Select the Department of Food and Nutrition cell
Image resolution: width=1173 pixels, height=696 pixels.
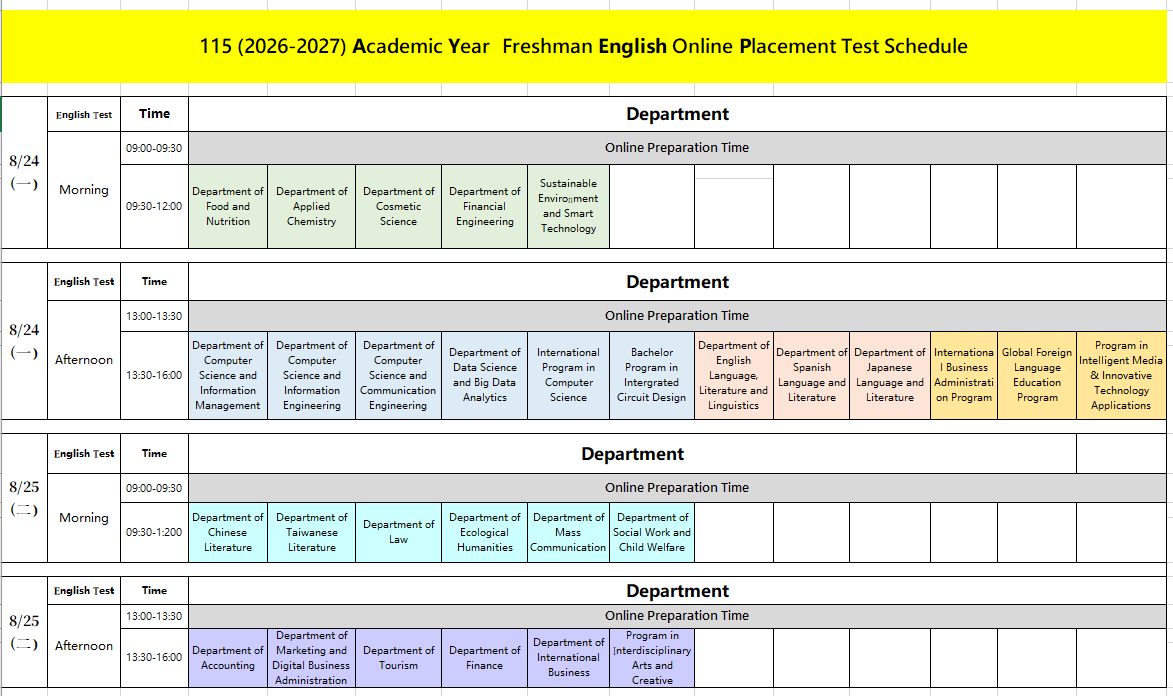[228, 206]
